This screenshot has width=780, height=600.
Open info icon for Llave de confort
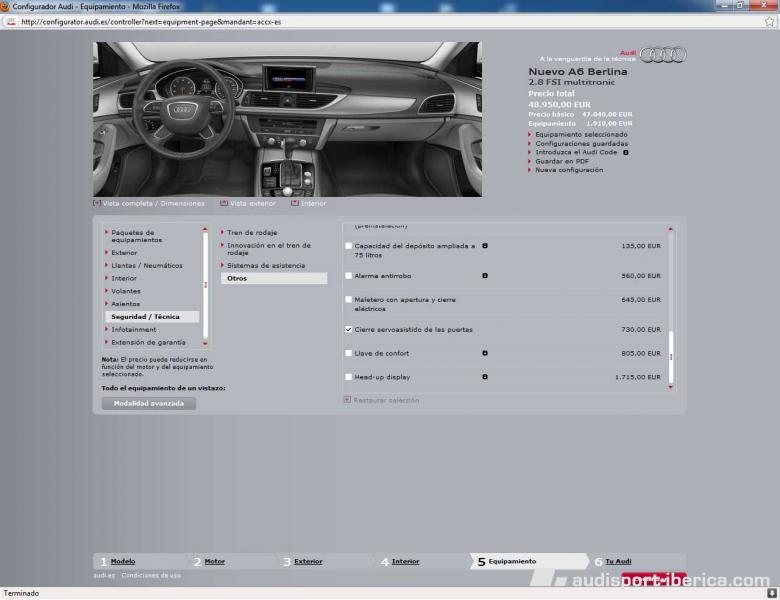(x=485, y=353)
